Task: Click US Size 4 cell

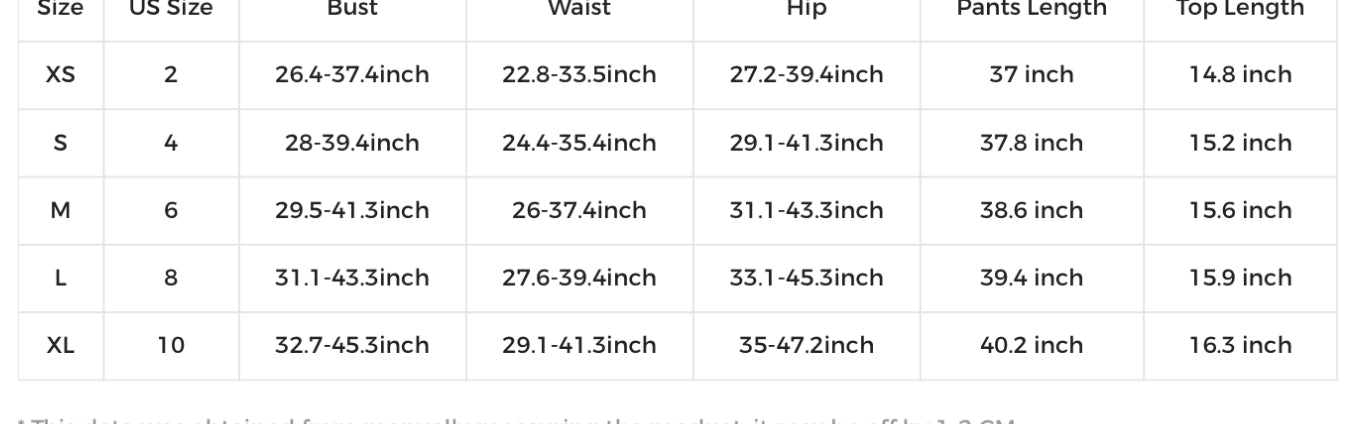Action: (171, 143)
